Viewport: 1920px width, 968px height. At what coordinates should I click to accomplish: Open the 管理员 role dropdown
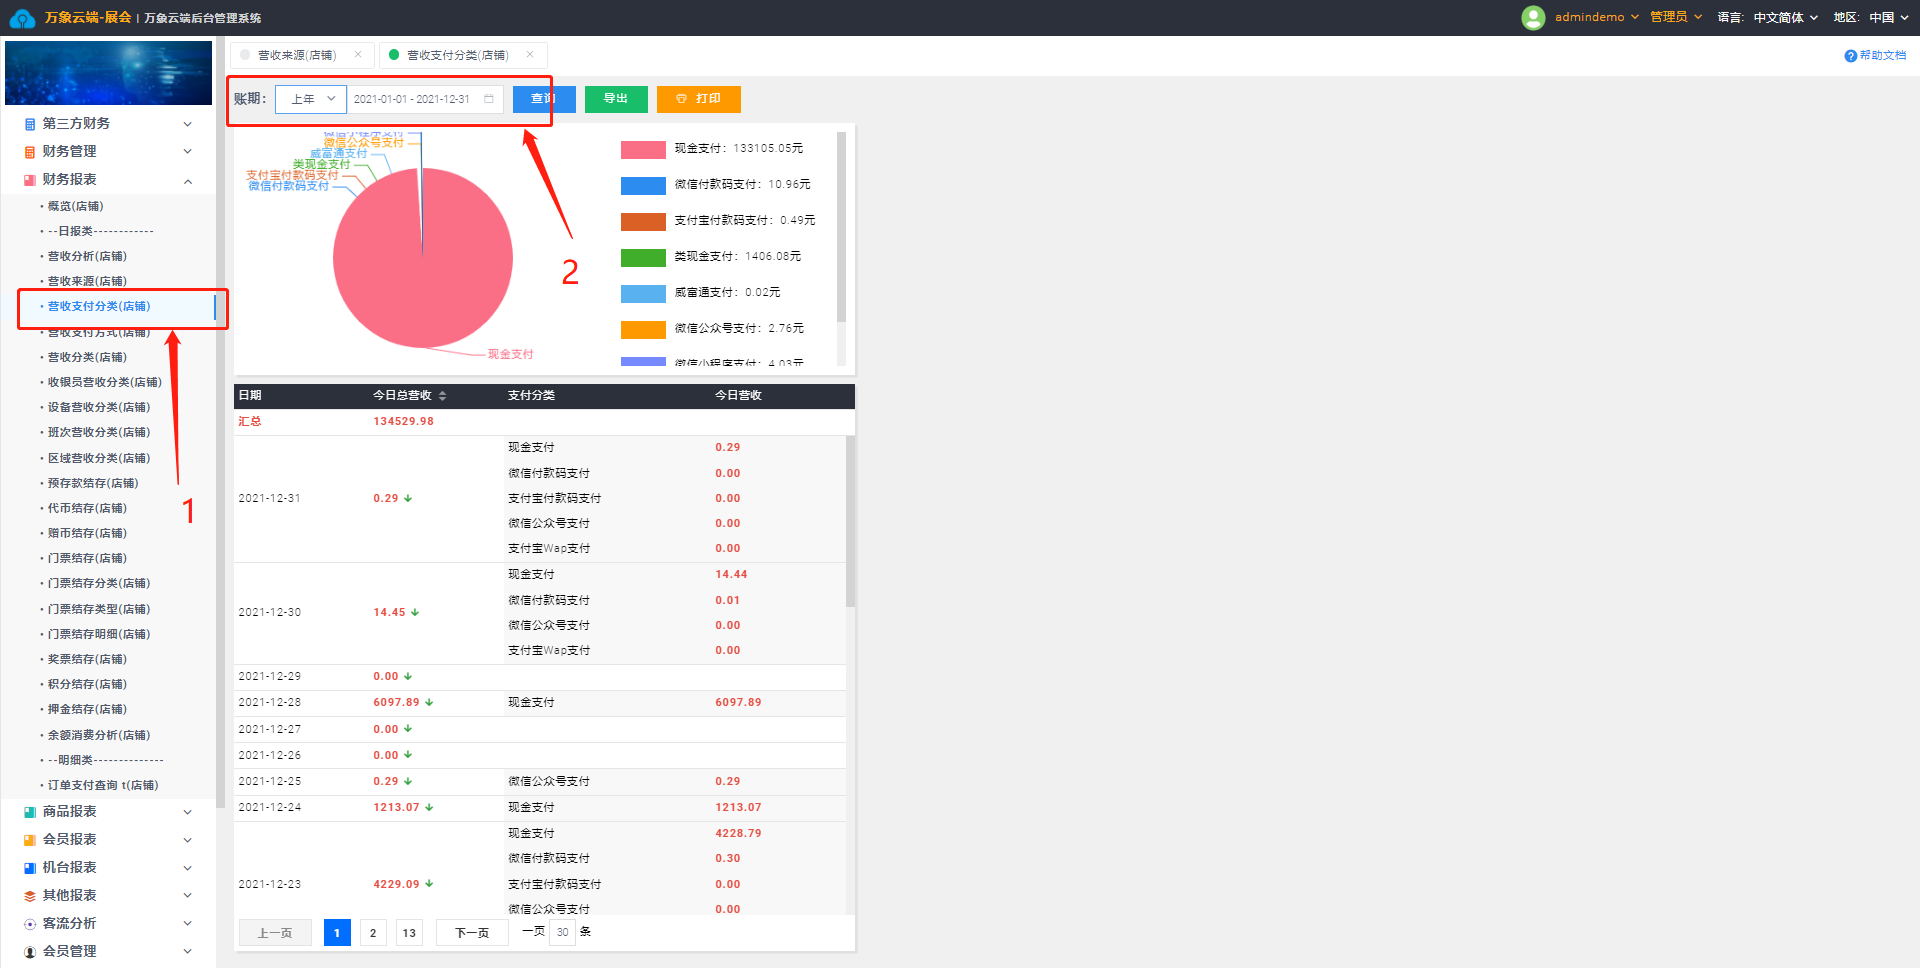(x=1676, y=17)
